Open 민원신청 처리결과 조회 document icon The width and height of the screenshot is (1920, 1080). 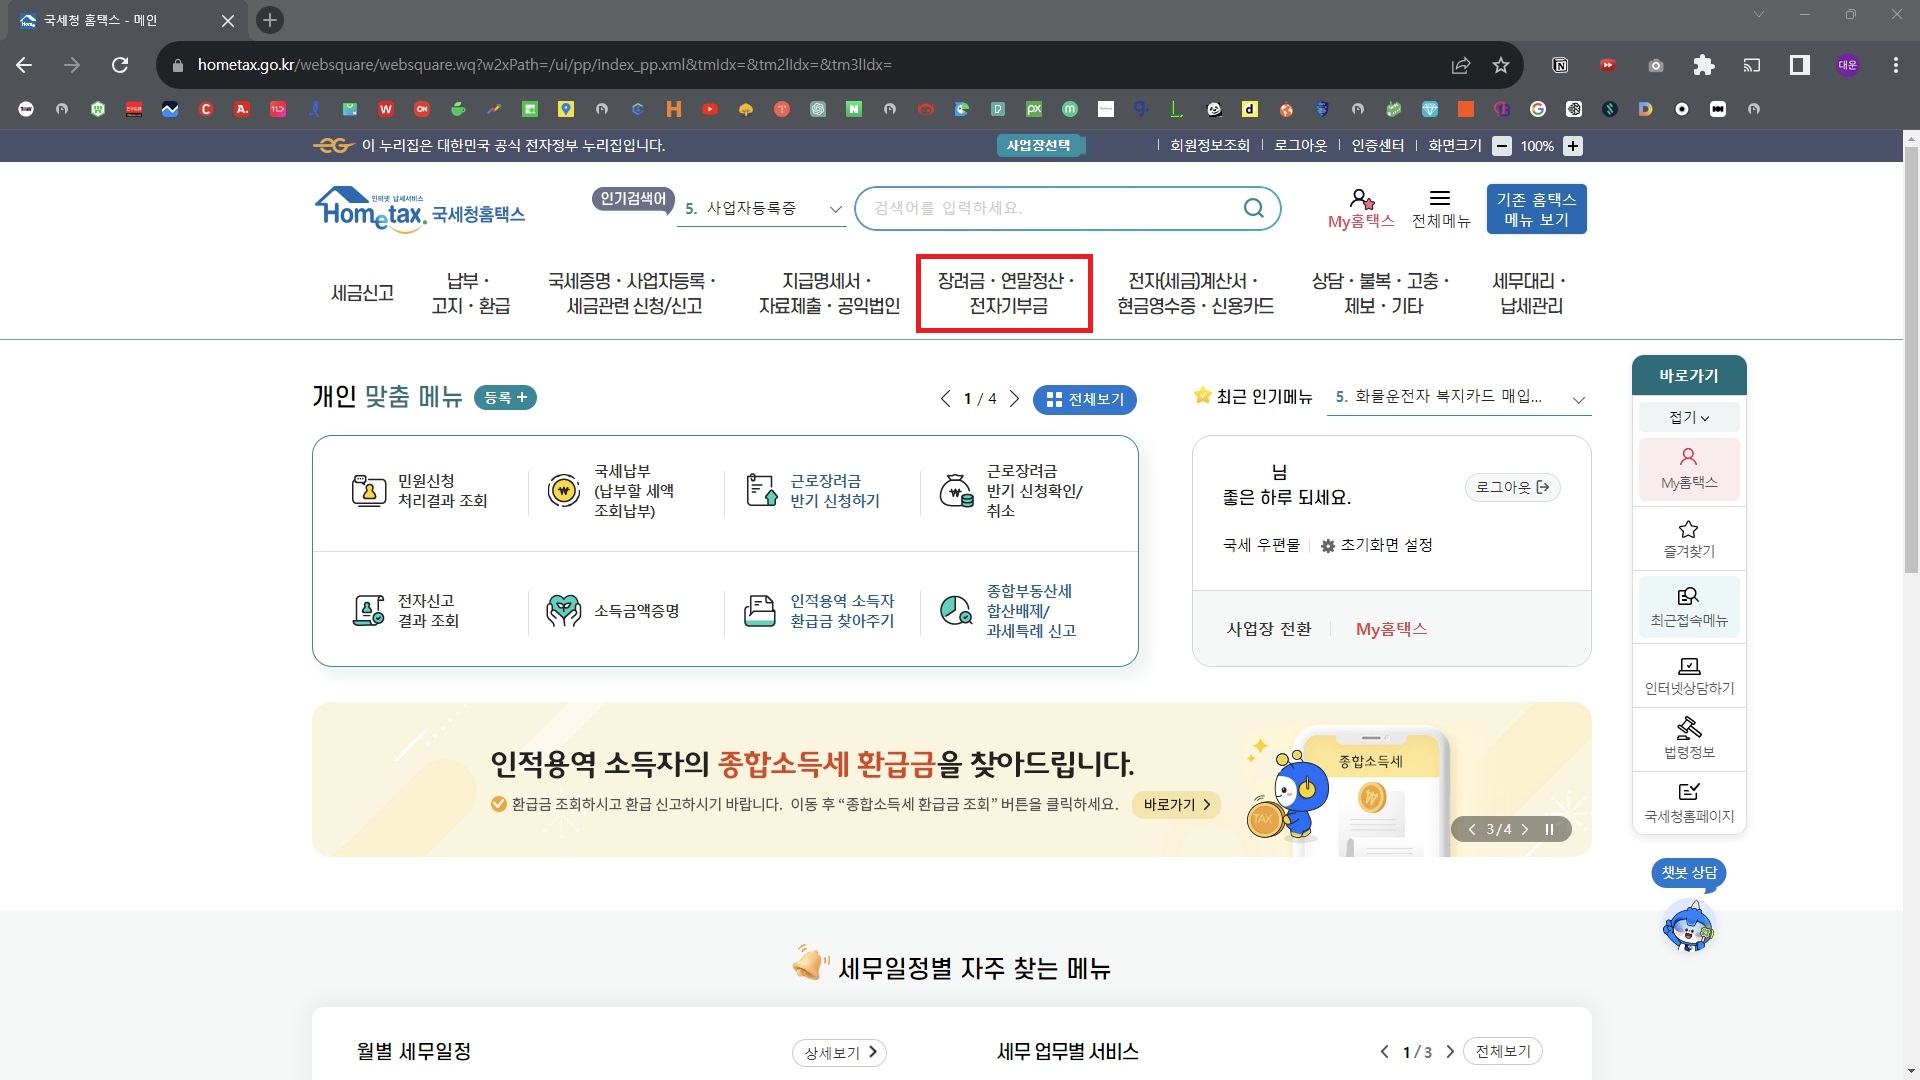pyautogui.click(x=367, y=490)
